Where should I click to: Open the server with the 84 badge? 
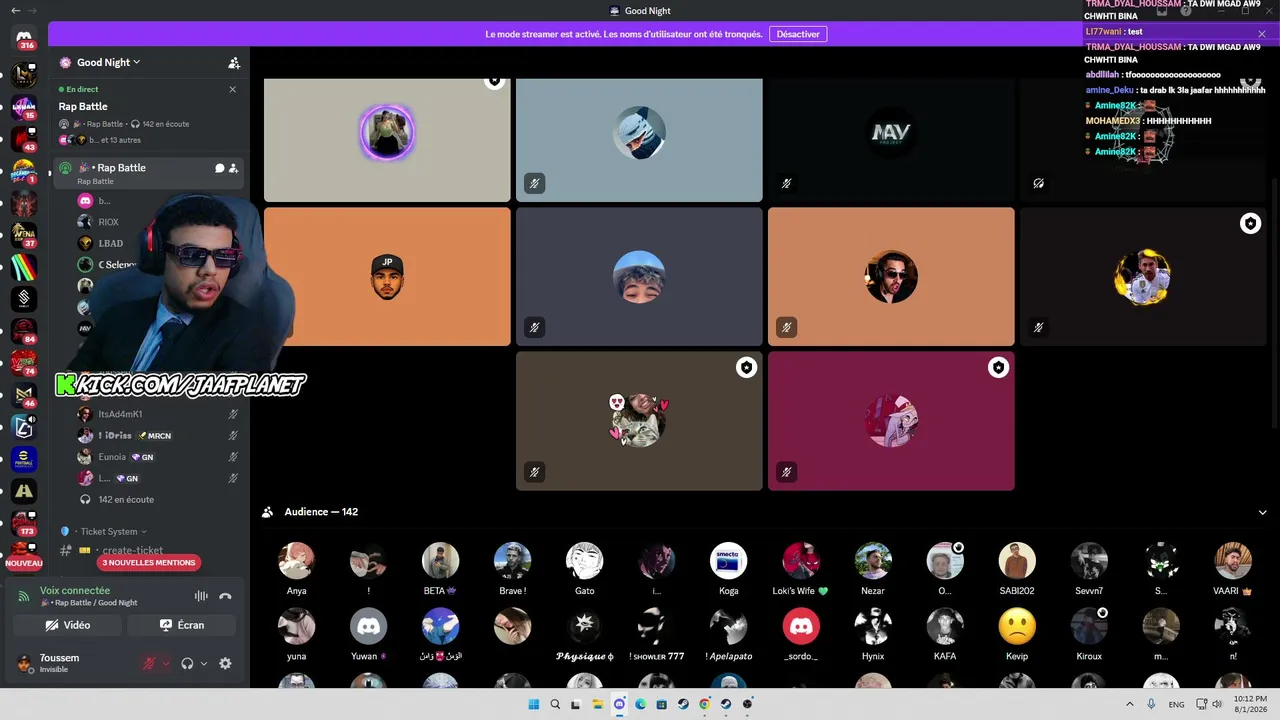(x=24, y=331)
